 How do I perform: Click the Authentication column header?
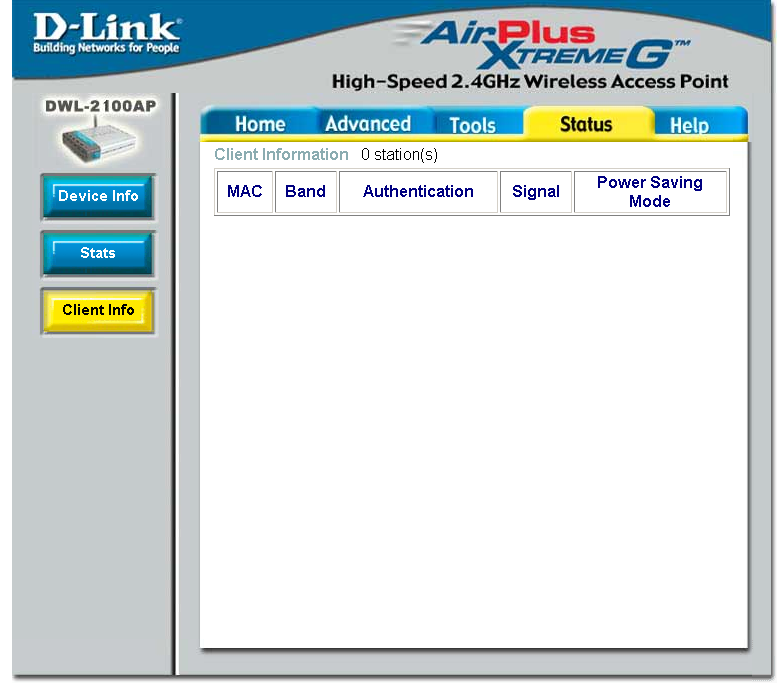click(418, 192)
